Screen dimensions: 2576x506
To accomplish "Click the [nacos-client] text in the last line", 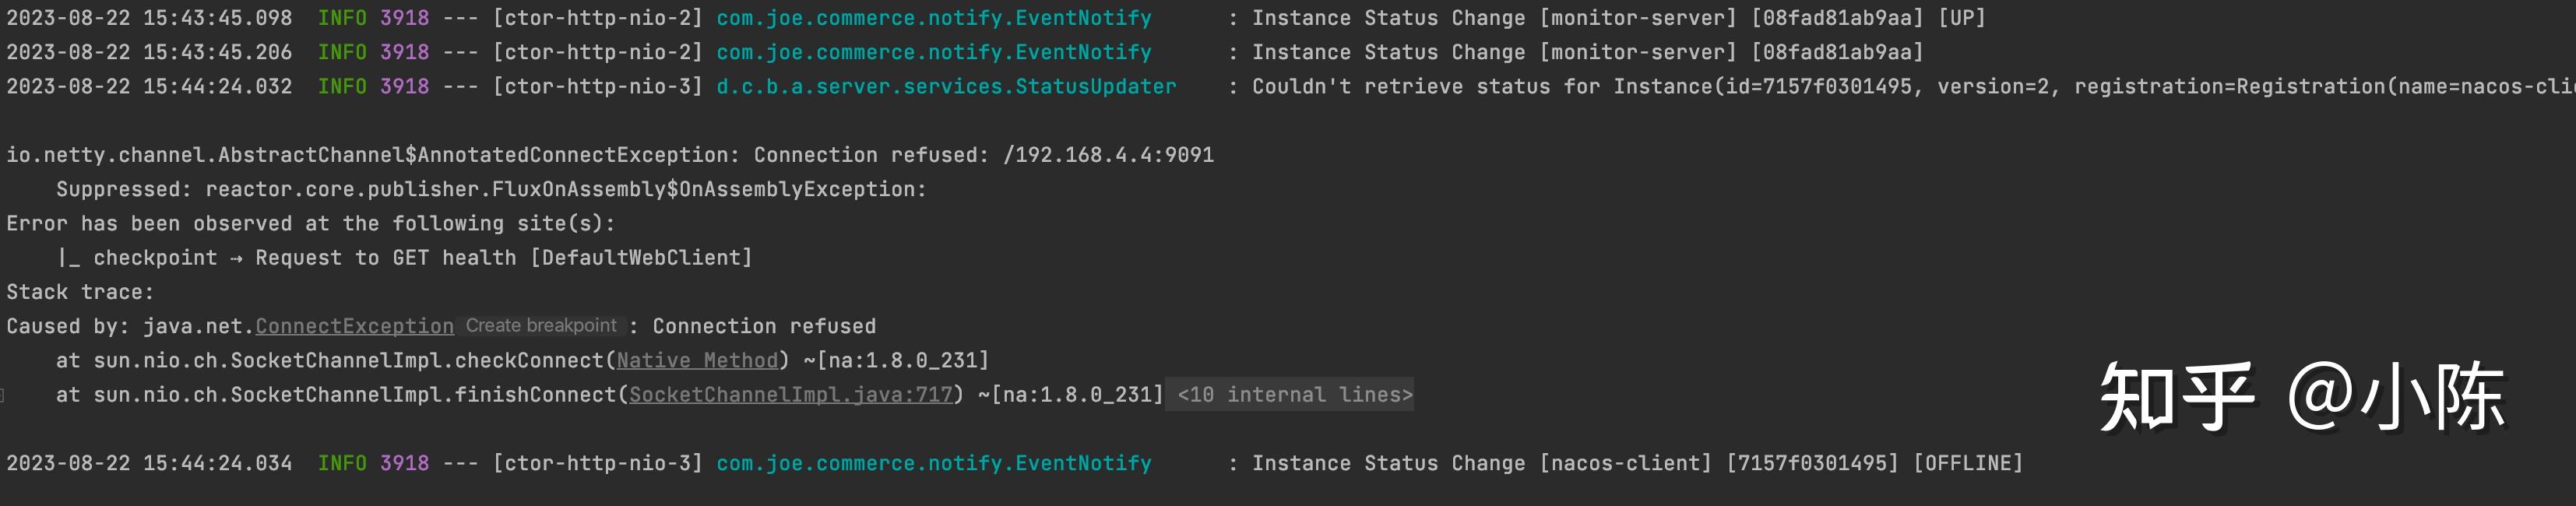I will coord(1625,463).
